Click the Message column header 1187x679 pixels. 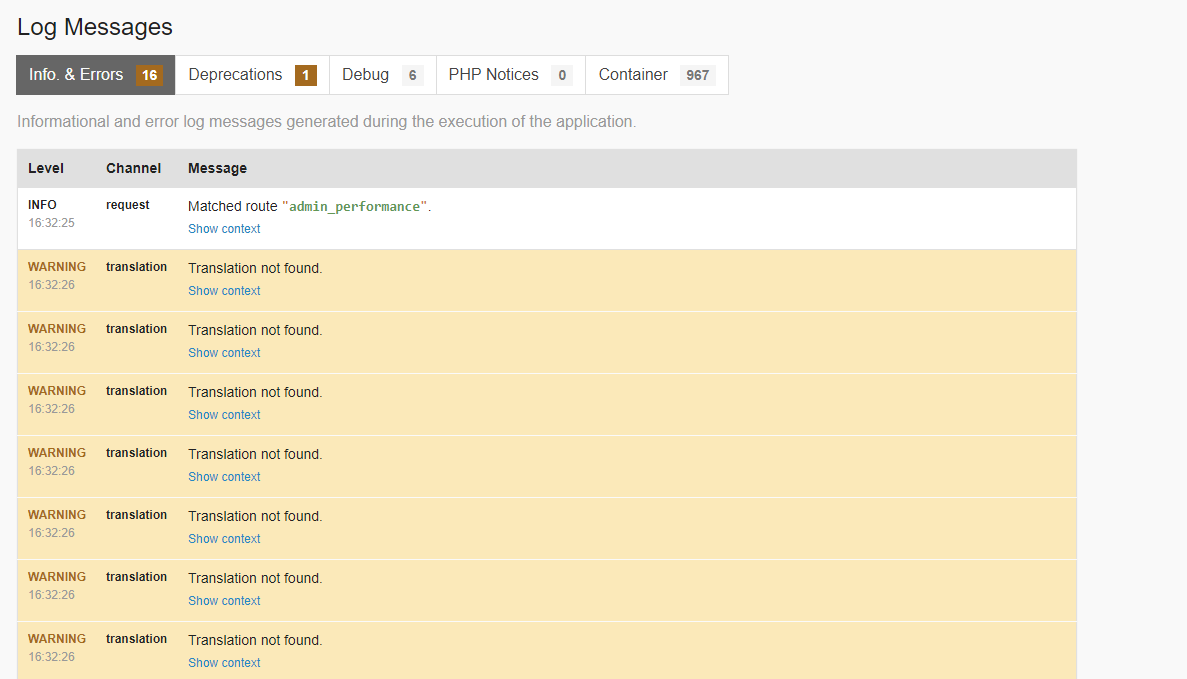pos(217,168)
